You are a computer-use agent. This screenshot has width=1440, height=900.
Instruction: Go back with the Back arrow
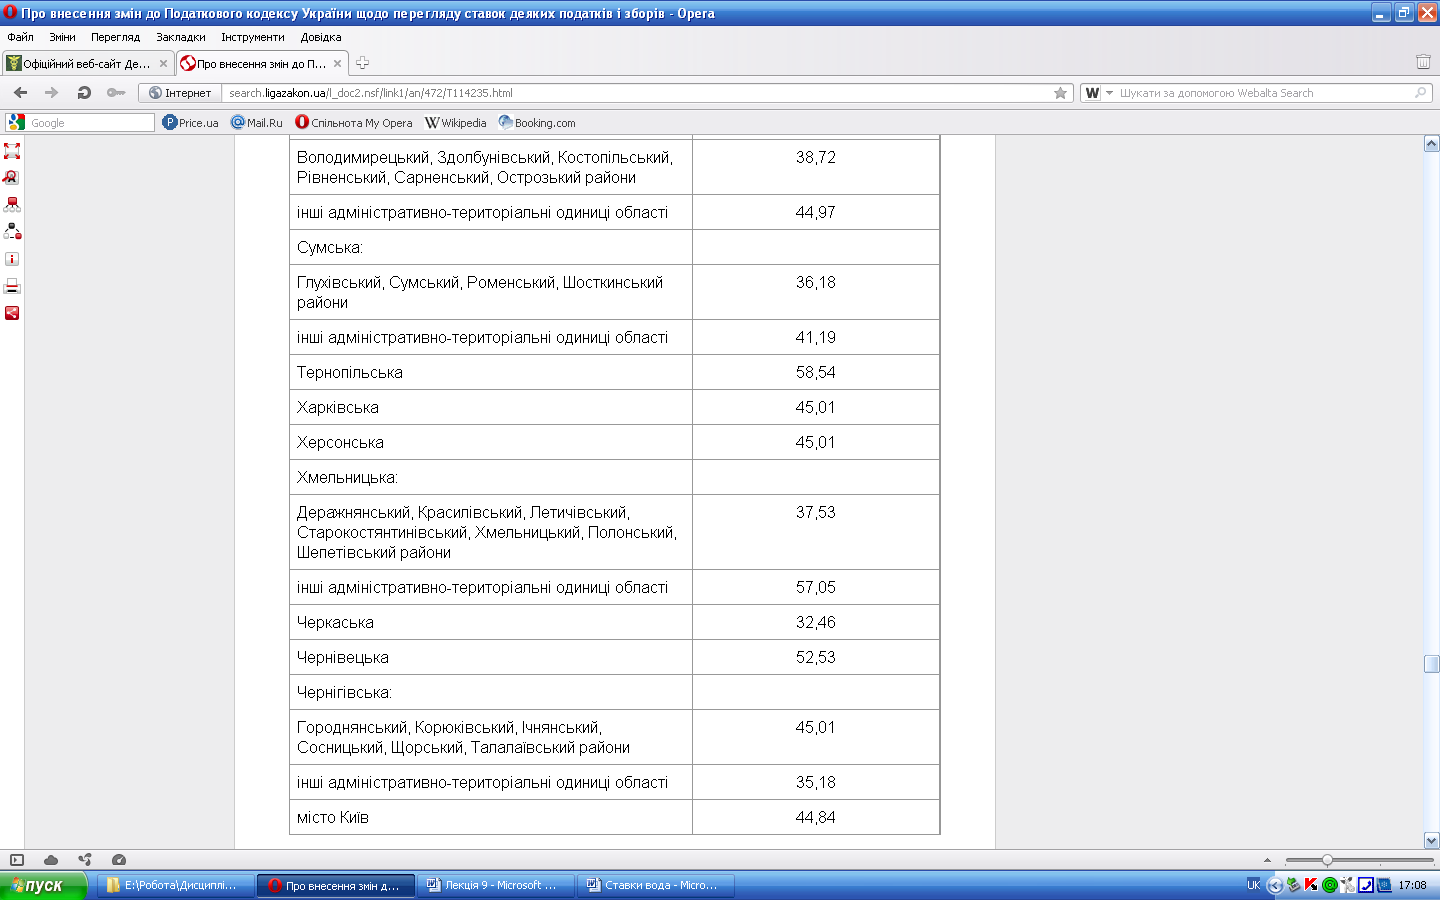click(x=21, y=93)
